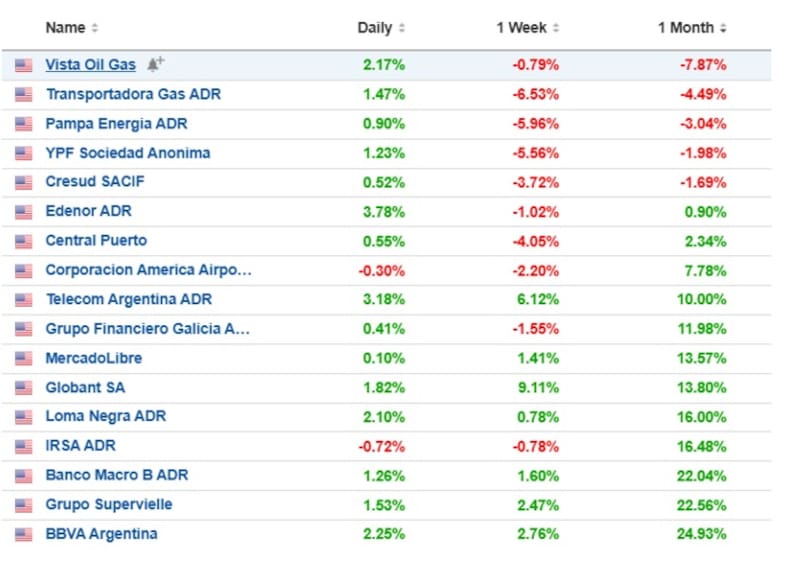Click the flag icon next to Vista Oil Gas
The width and height of the screenshot is (800, 570).
pyautogui.click(x=23, y=66)
